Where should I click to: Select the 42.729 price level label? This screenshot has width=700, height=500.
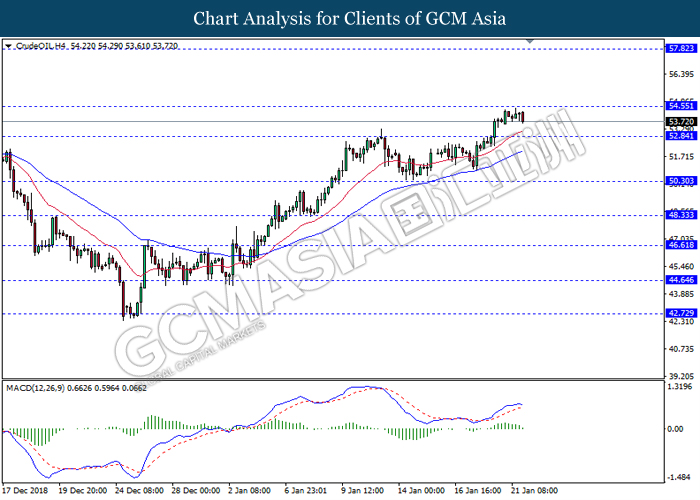pyautogui.click(x=681, y=313)
